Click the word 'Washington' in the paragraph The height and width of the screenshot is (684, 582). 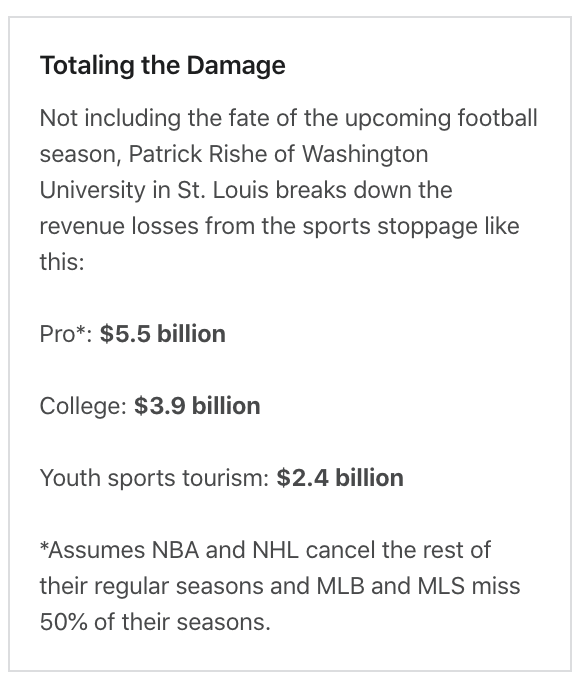point(365,155)
